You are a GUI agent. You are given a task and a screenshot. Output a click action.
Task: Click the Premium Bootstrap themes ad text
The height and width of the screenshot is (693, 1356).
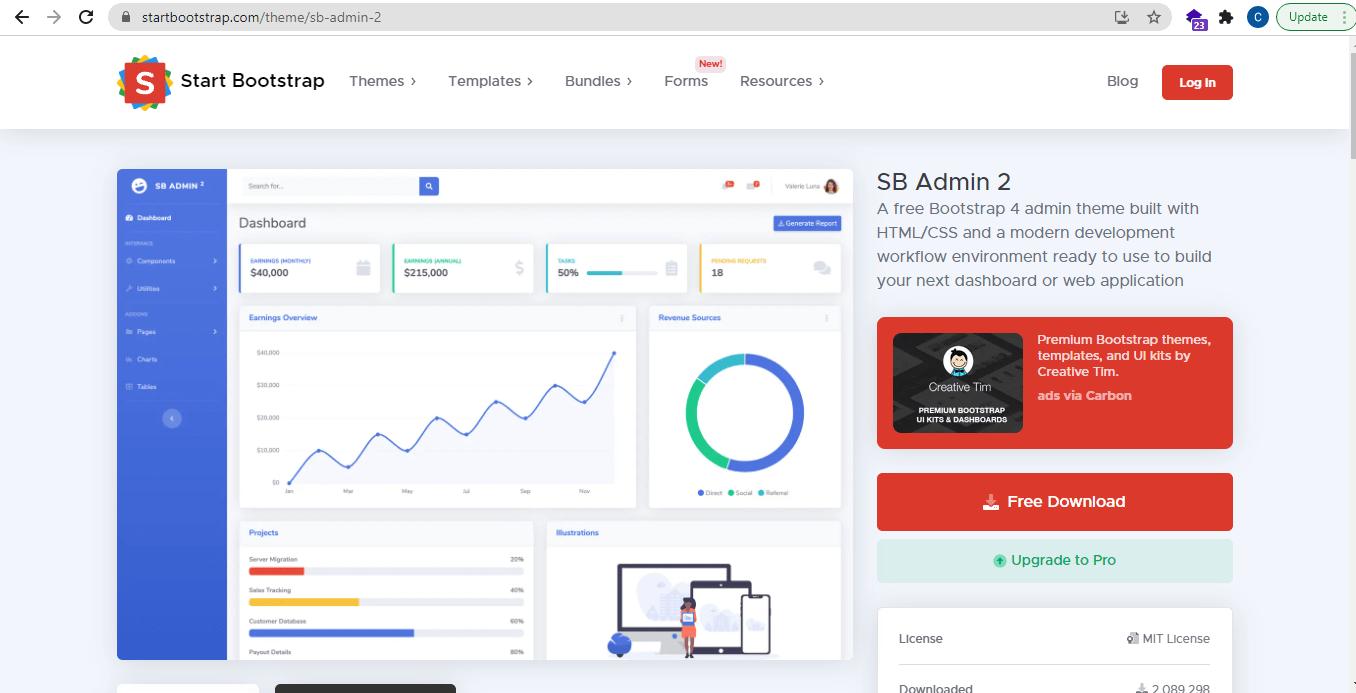point(1124,355)
